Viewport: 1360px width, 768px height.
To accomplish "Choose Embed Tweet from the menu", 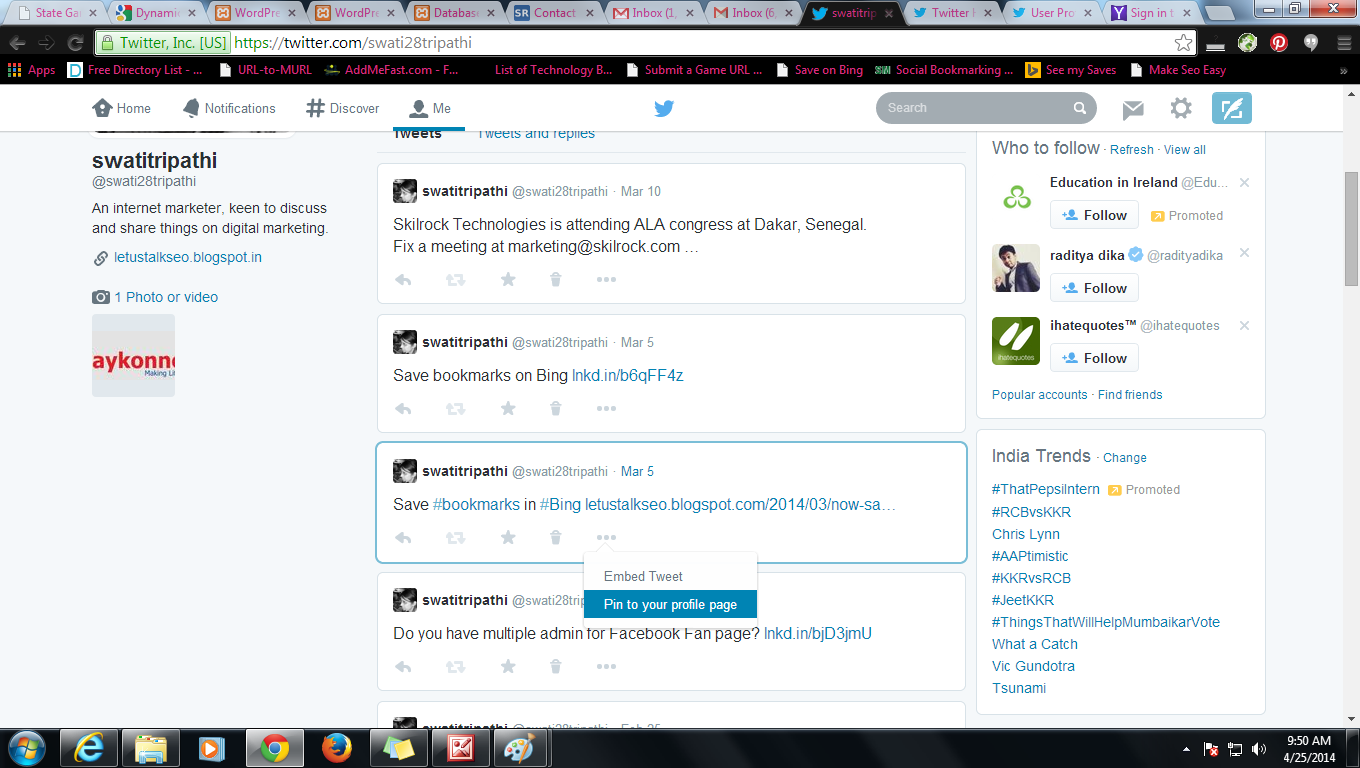I will click(x=670, y=577).
